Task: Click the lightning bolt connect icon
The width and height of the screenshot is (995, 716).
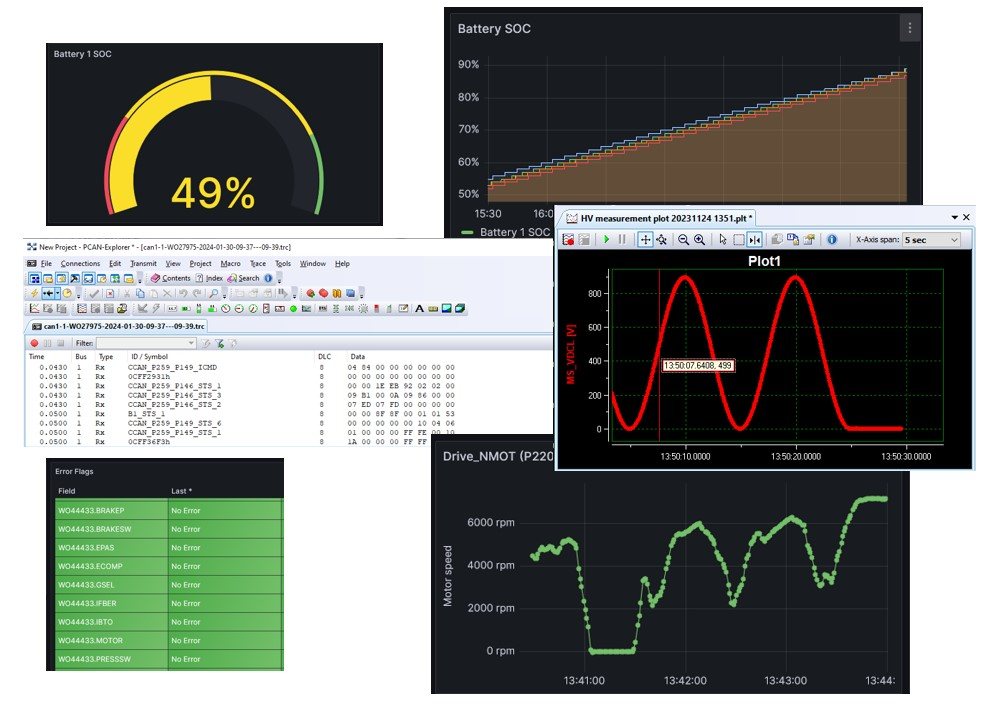Action: coord(34,293)
